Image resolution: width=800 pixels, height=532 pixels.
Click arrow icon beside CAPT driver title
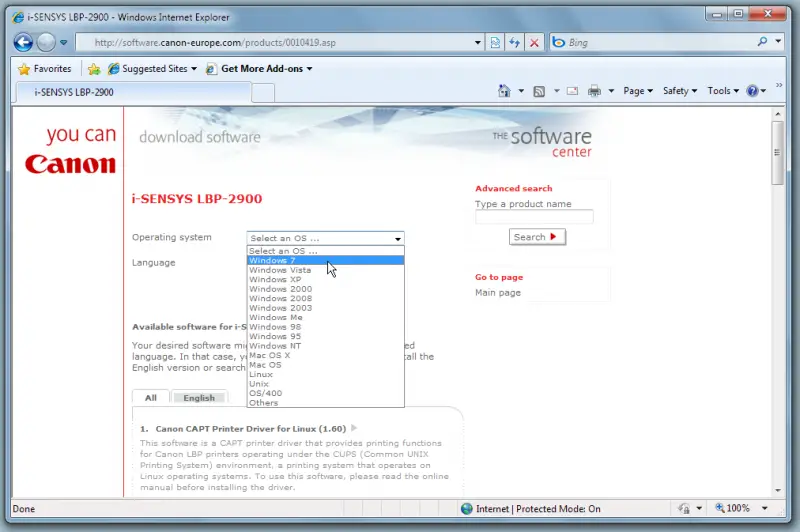[x=354, y=428]
